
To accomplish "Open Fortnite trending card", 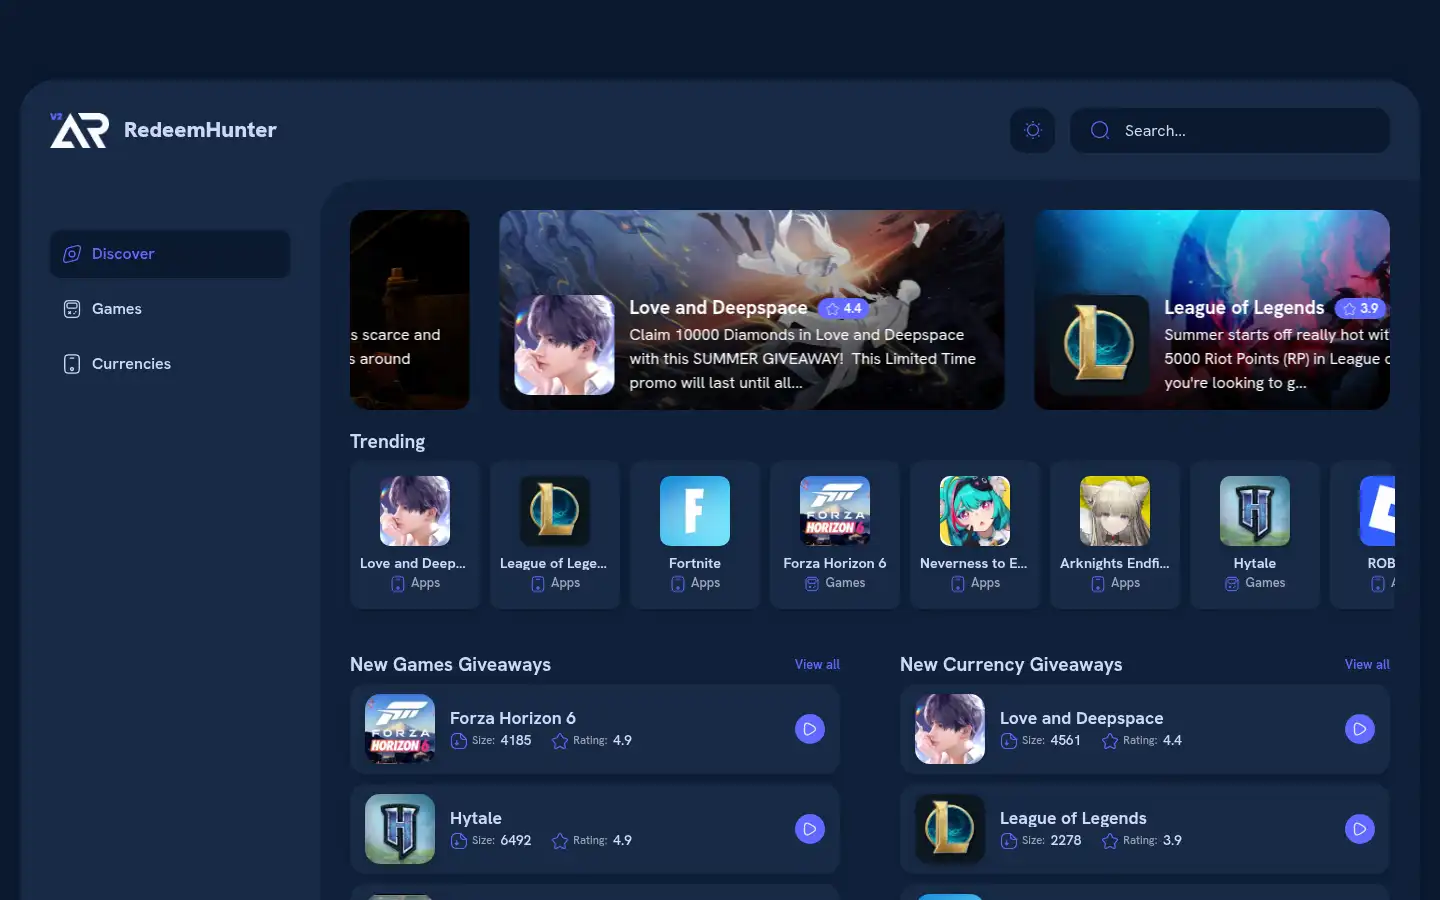I will click(695, 535).
